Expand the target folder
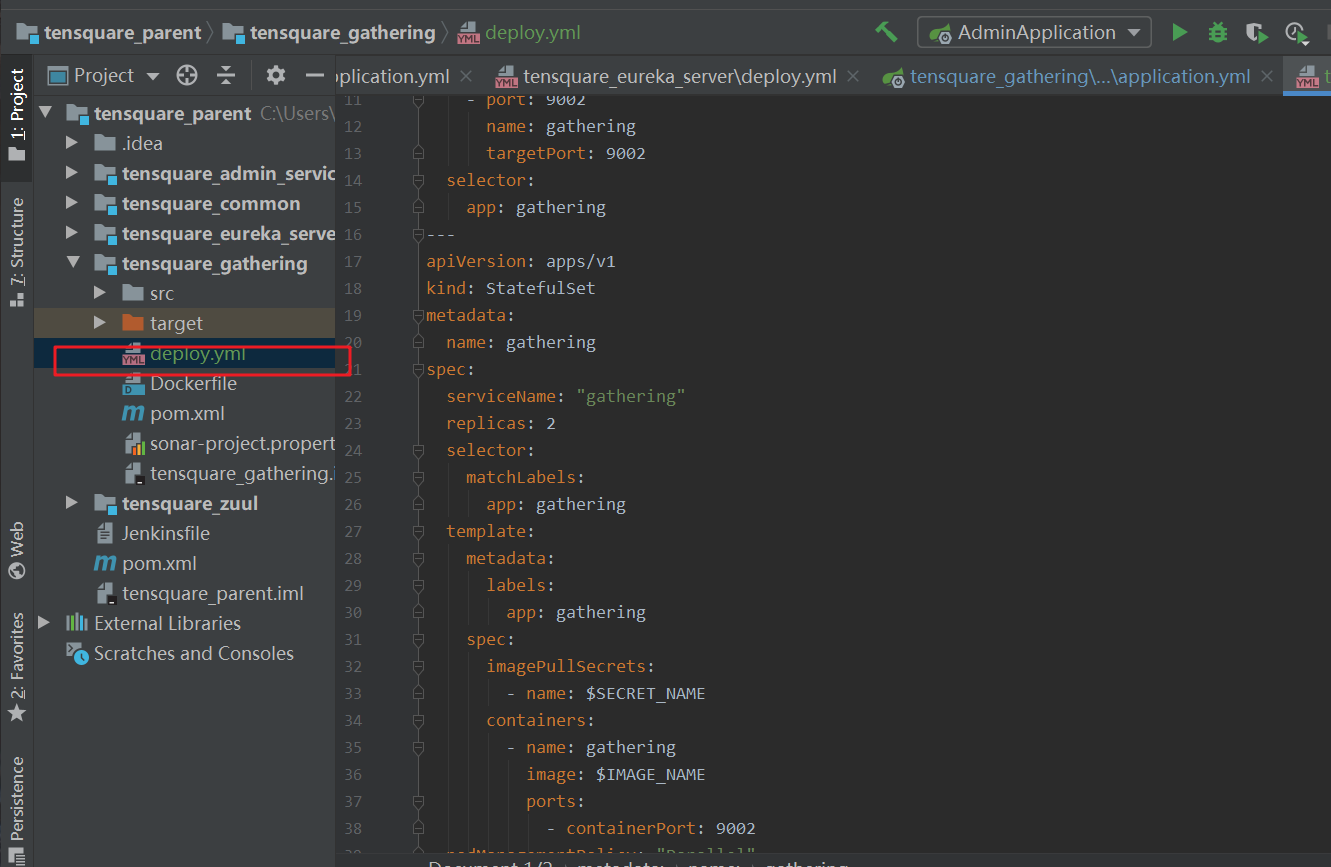The image size is (1331, 867). [x=100, y=323]
